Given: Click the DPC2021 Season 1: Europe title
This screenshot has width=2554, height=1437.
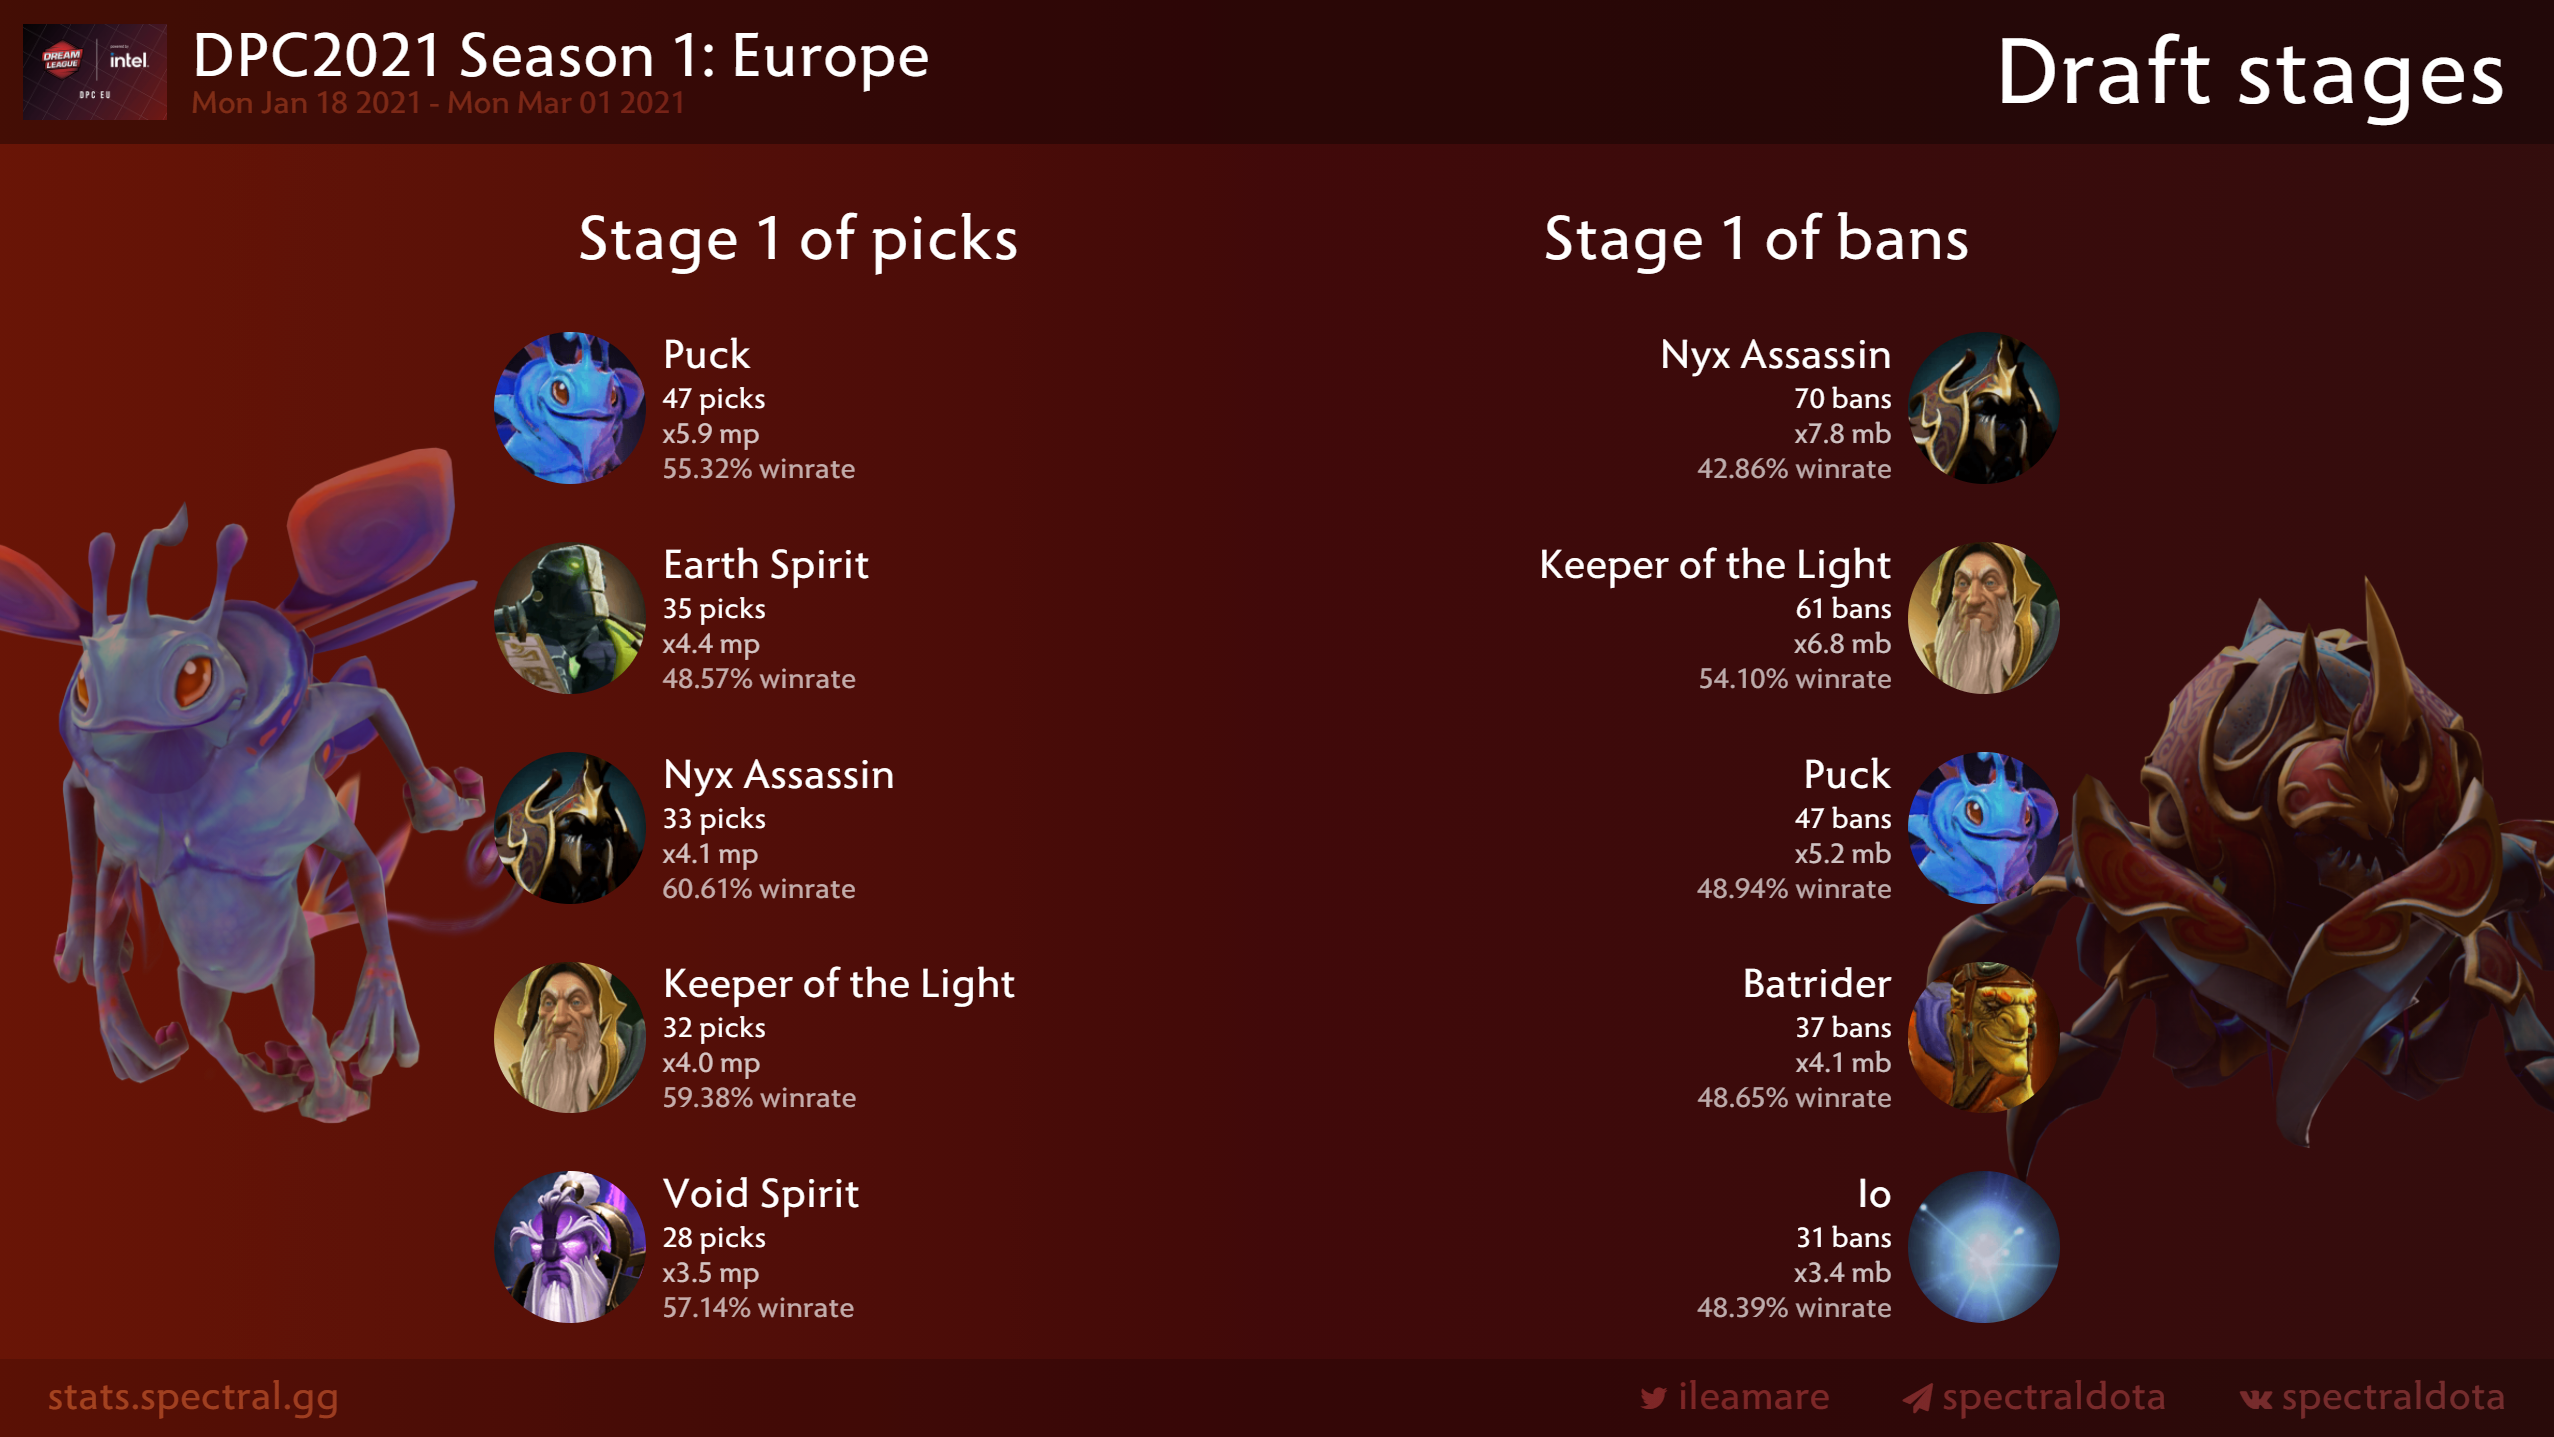Looking at the screenshot, I should (560, 55).
